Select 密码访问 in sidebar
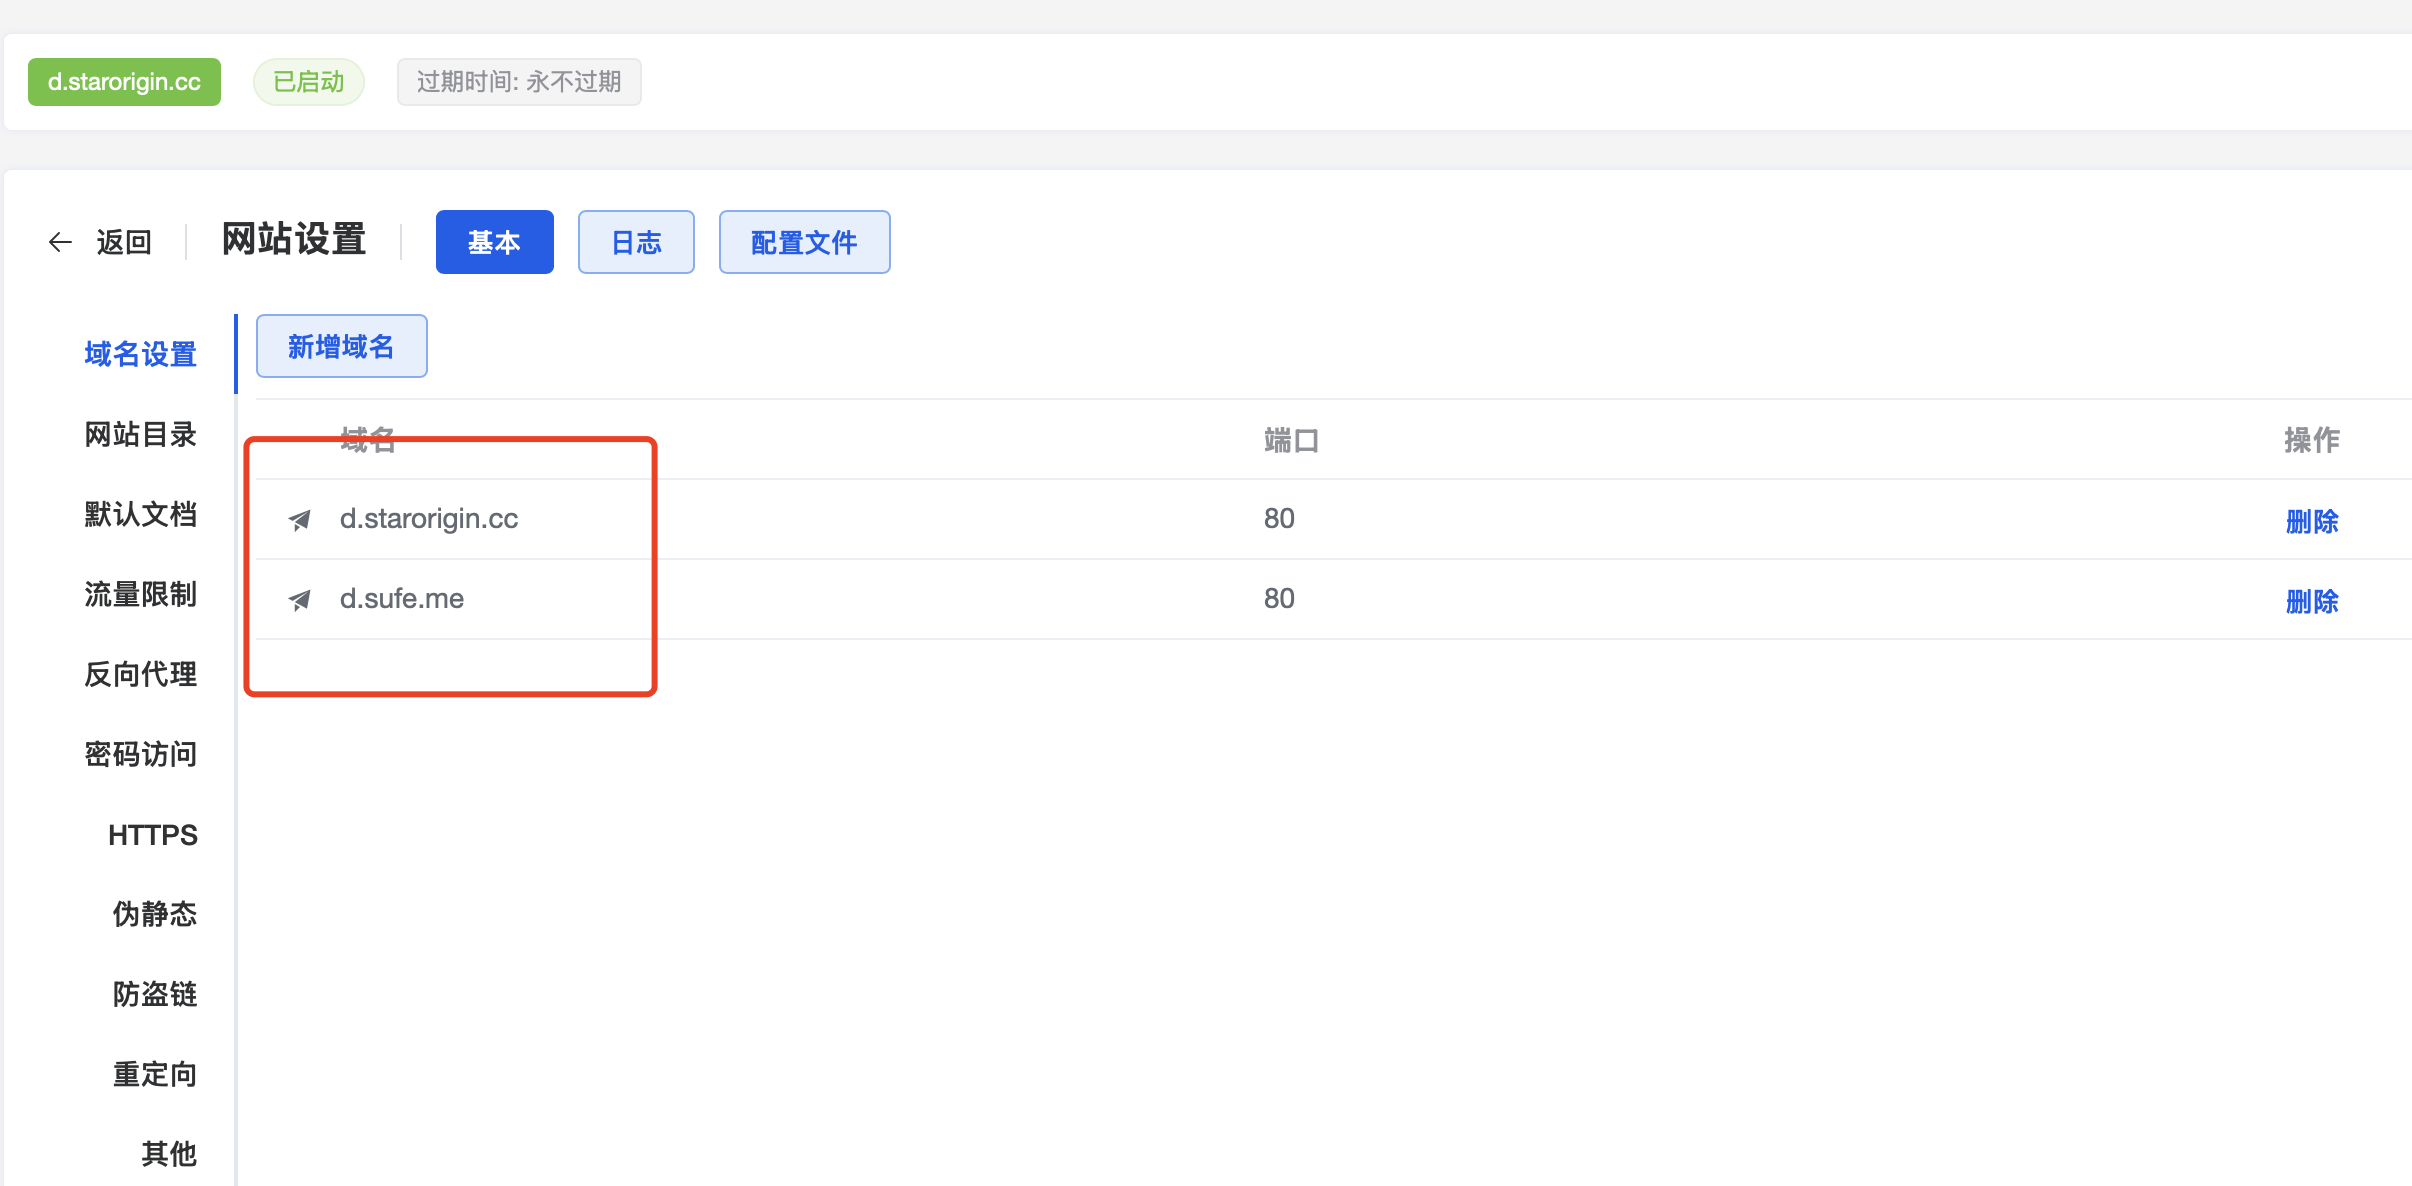Image resolution: width=2412 pixels, height=1186 pixels. click(x=140, y=754)
